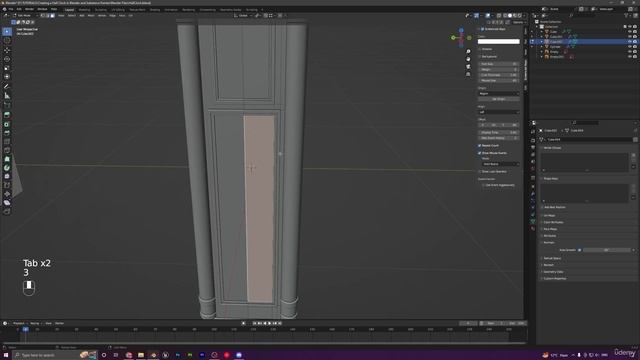Uncheck Show Mouse Events option
This screenshot has width=640, height=360.
[480, 153]
